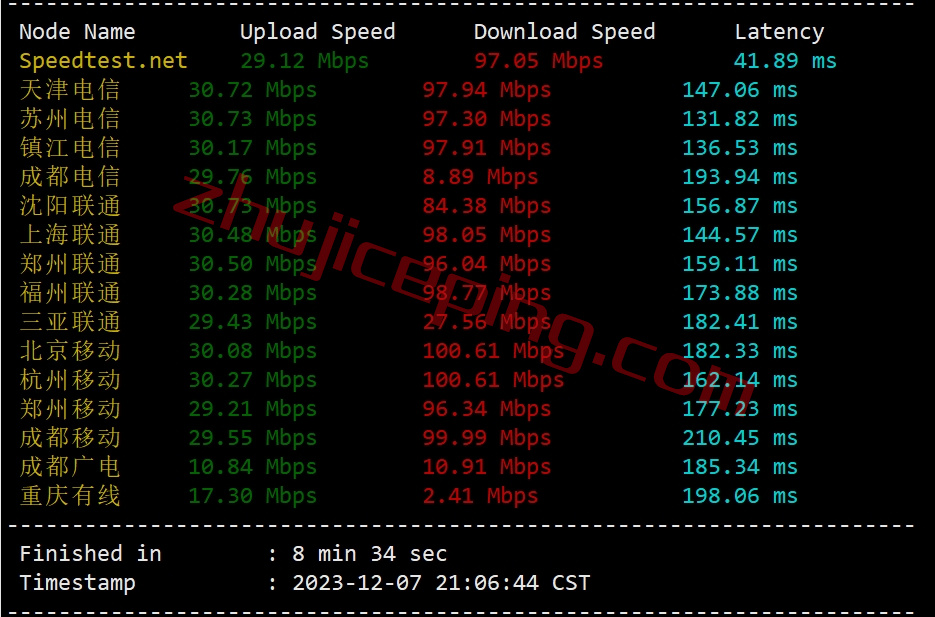The width and height of the screenshot is (935, 617).
Task: Click the 重庆有线 node name
Action: click(70, 496)
